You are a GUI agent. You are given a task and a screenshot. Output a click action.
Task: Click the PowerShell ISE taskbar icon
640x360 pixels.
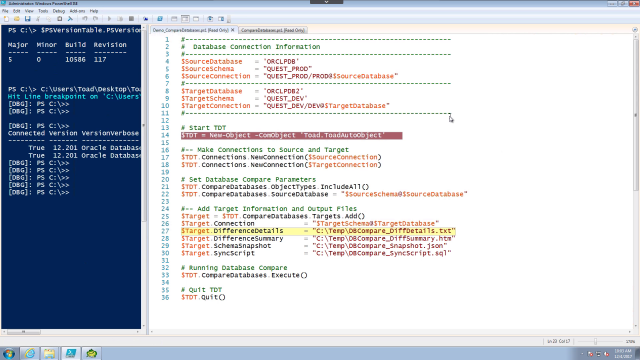71,353
